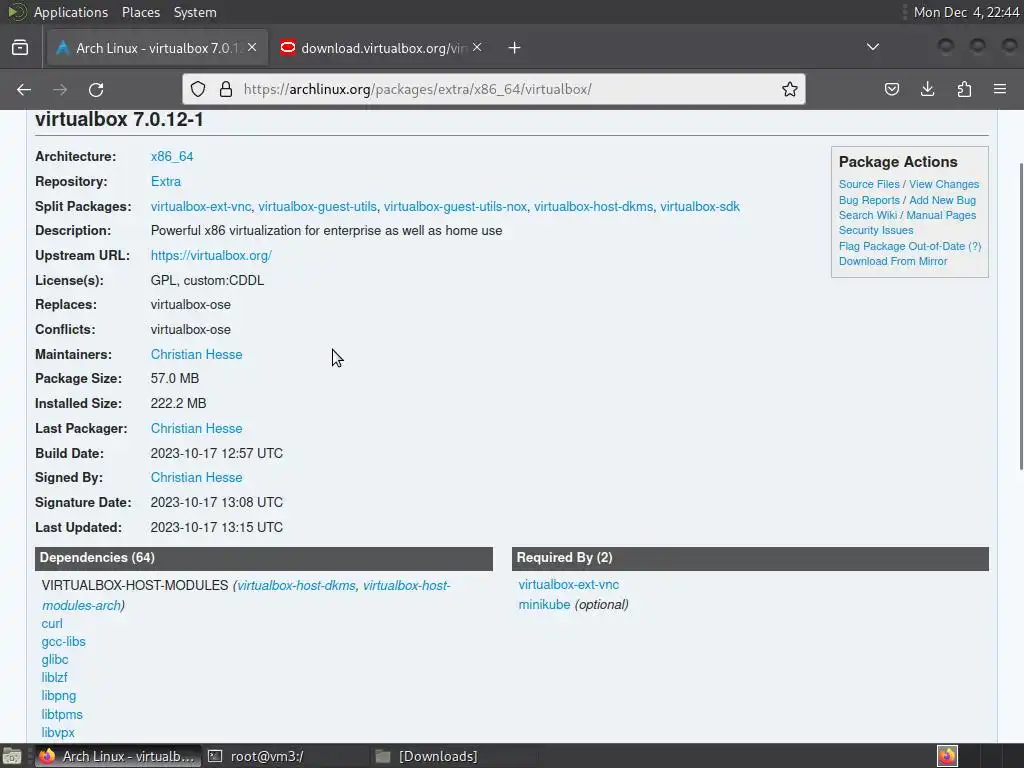1024x768 pixels.
Task: Click the package size value 57.0 MB
Action: [175, 379]
